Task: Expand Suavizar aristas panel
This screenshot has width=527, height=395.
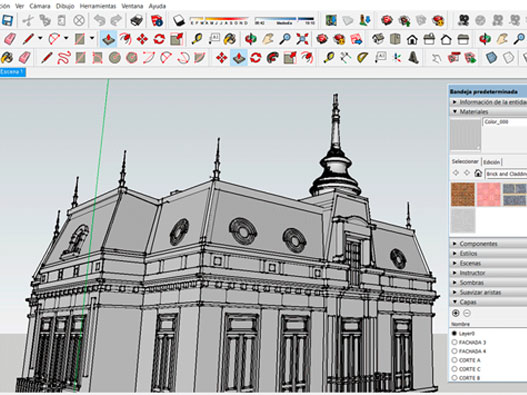Action: point(488,292)
